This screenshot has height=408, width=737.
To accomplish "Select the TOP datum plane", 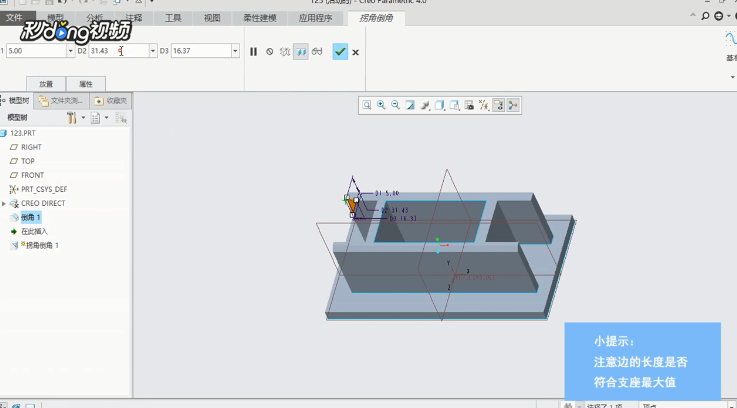I will click(28, 161).
